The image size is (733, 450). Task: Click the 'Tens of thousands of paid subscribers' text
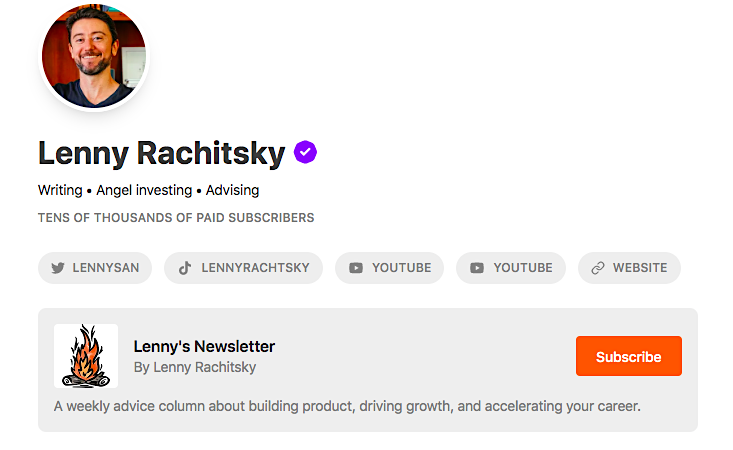point(176,218)
